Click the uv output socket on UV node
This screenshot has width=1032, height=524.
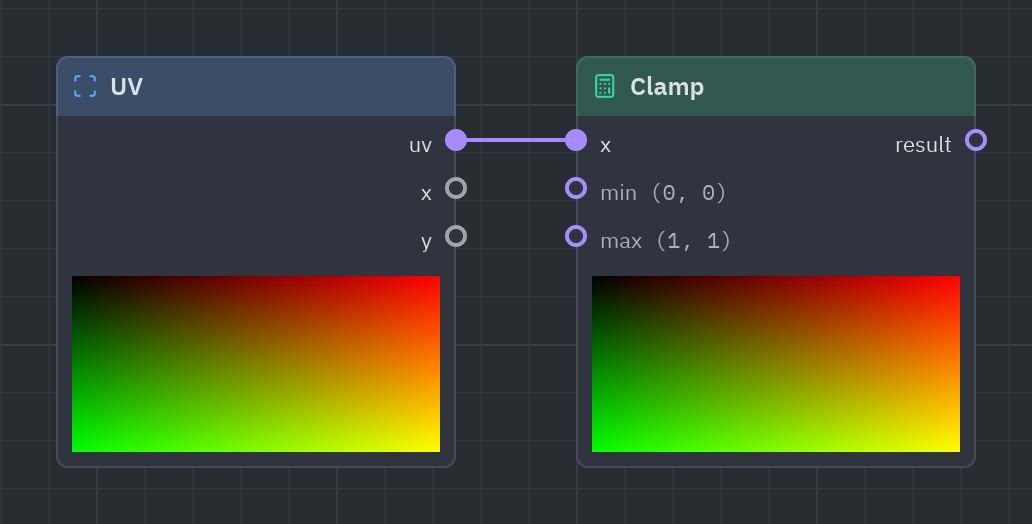click(x=456, y=140)
